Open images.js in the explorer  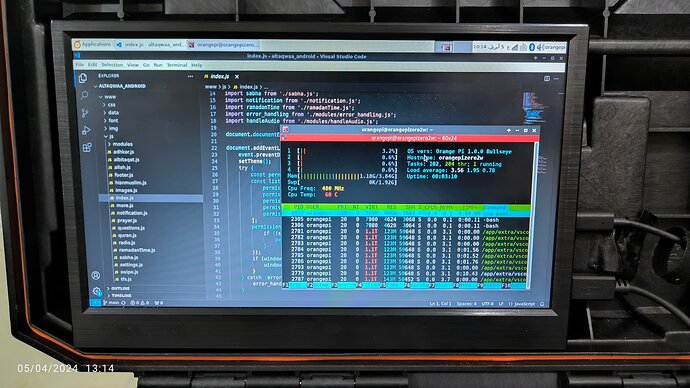click(125, 190)
